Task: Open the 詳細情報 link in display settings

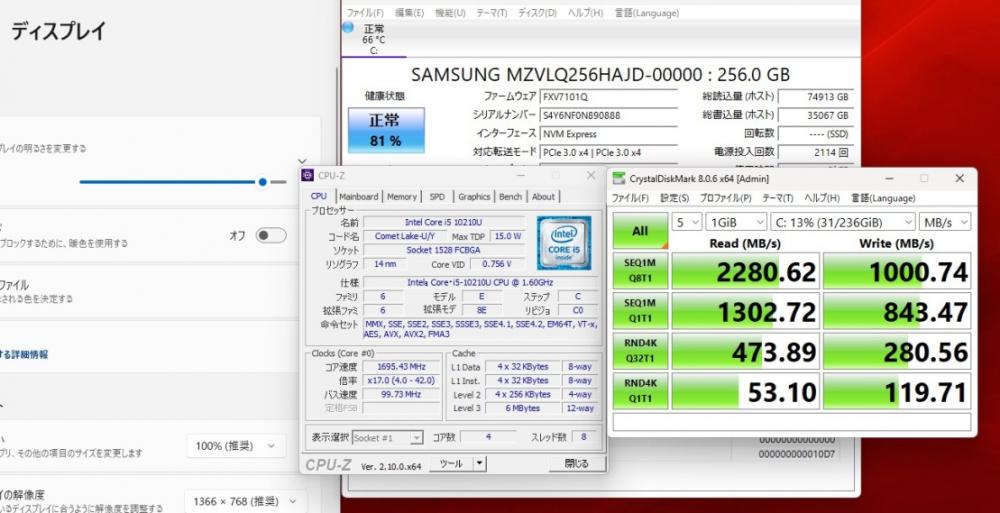Action: pyautogui.click(x=24, y=354)
